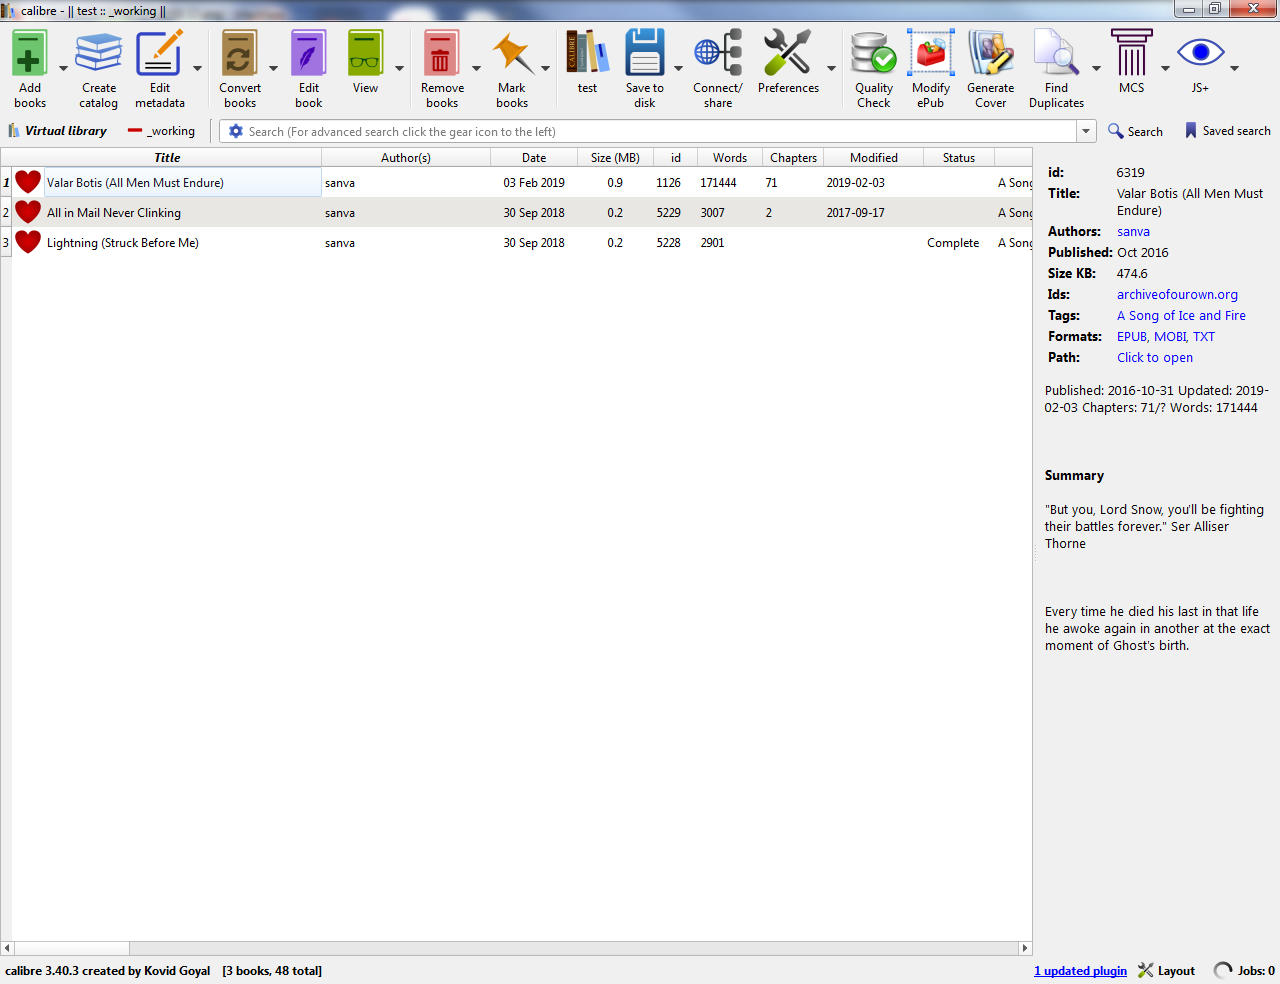Sort by the Modified column header

tap(874, 158)
